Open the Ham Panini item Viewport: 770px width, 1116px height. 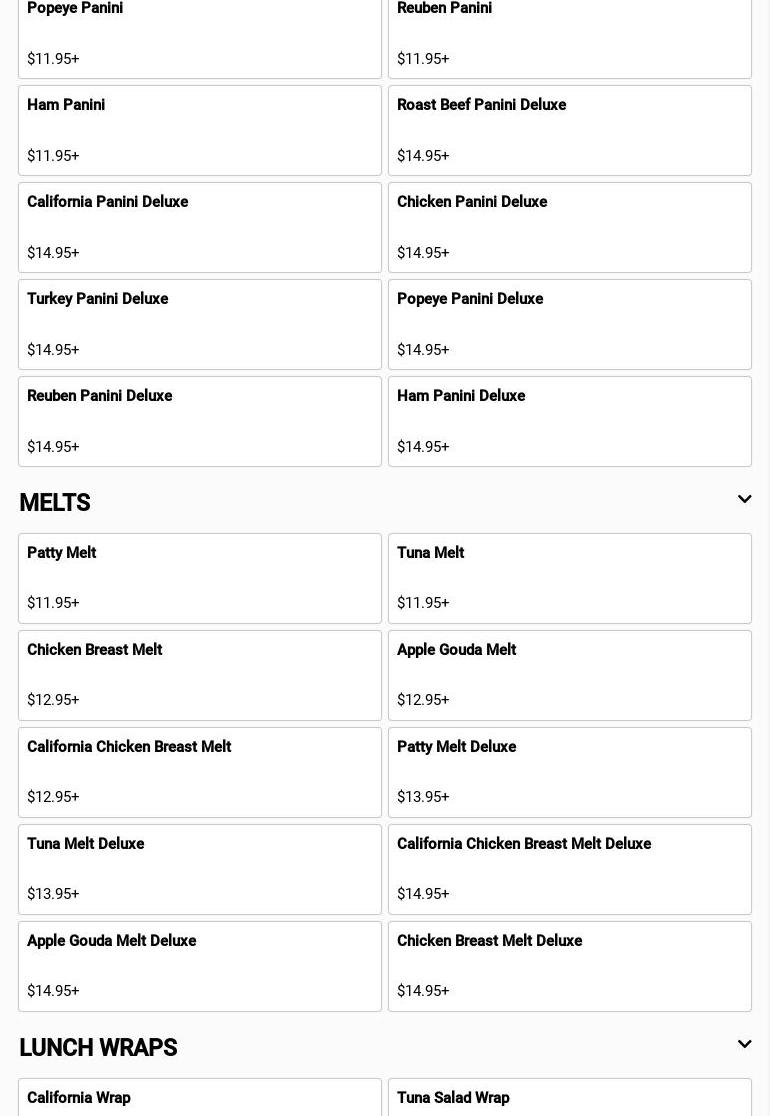200,130
